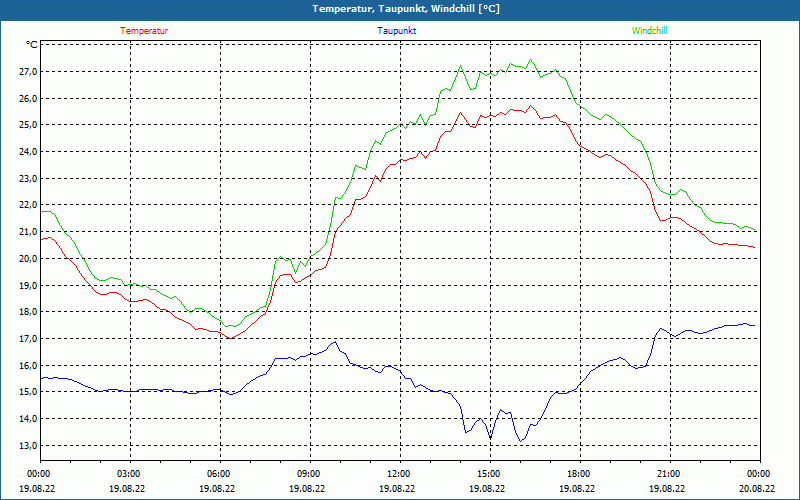Click the 20.08.22 date label

pyautogui.click(x=757, y=489)
